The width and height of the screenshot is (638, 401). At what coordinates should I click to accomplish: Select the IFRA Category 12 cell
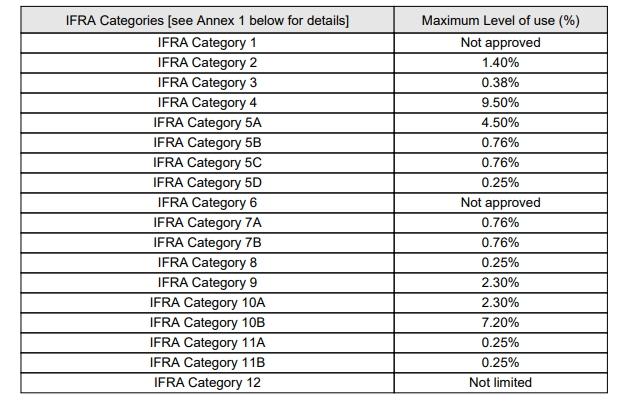click(207, 382)
